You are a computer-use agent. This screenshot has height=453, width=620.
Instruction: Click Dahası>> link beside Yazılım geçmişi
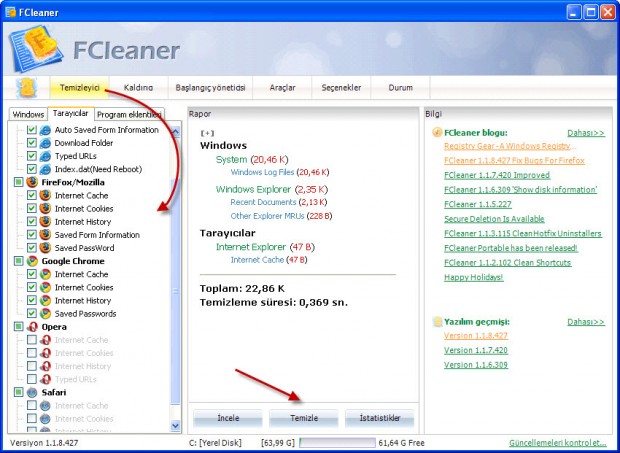pyautogui.click(x=586, y=322)
